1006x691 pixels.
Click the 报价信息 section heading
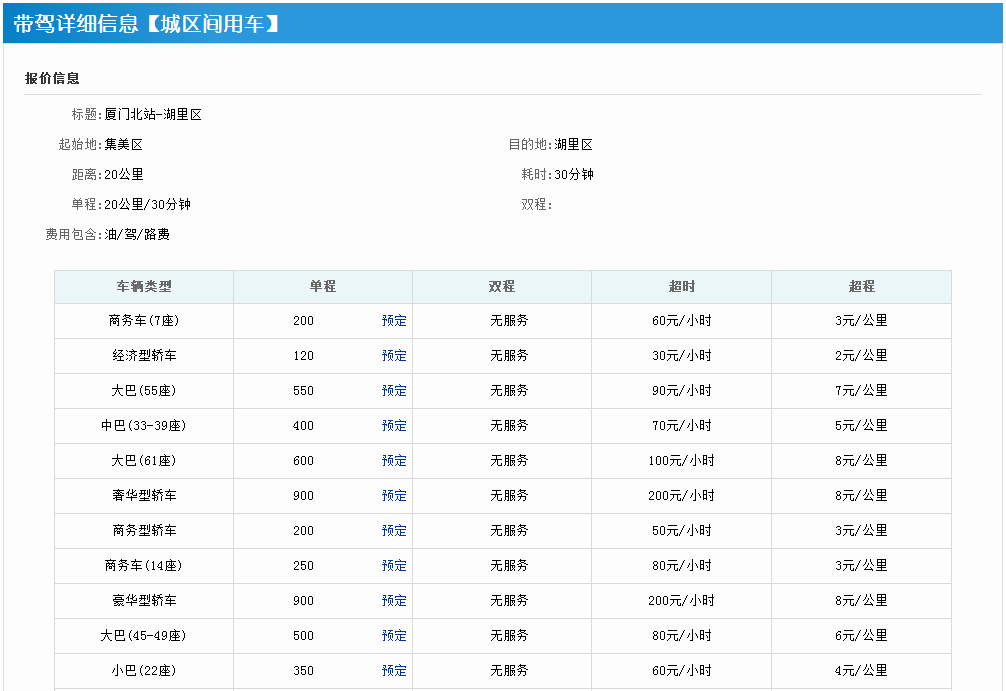(x=52, y=78)
